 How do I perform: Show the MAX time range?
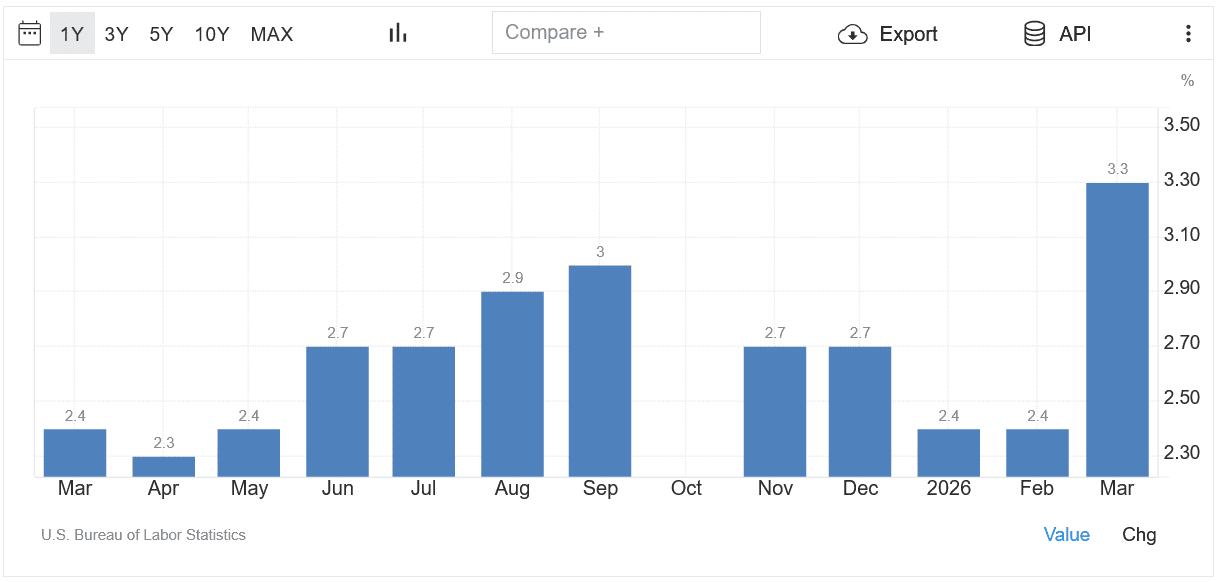272,34
